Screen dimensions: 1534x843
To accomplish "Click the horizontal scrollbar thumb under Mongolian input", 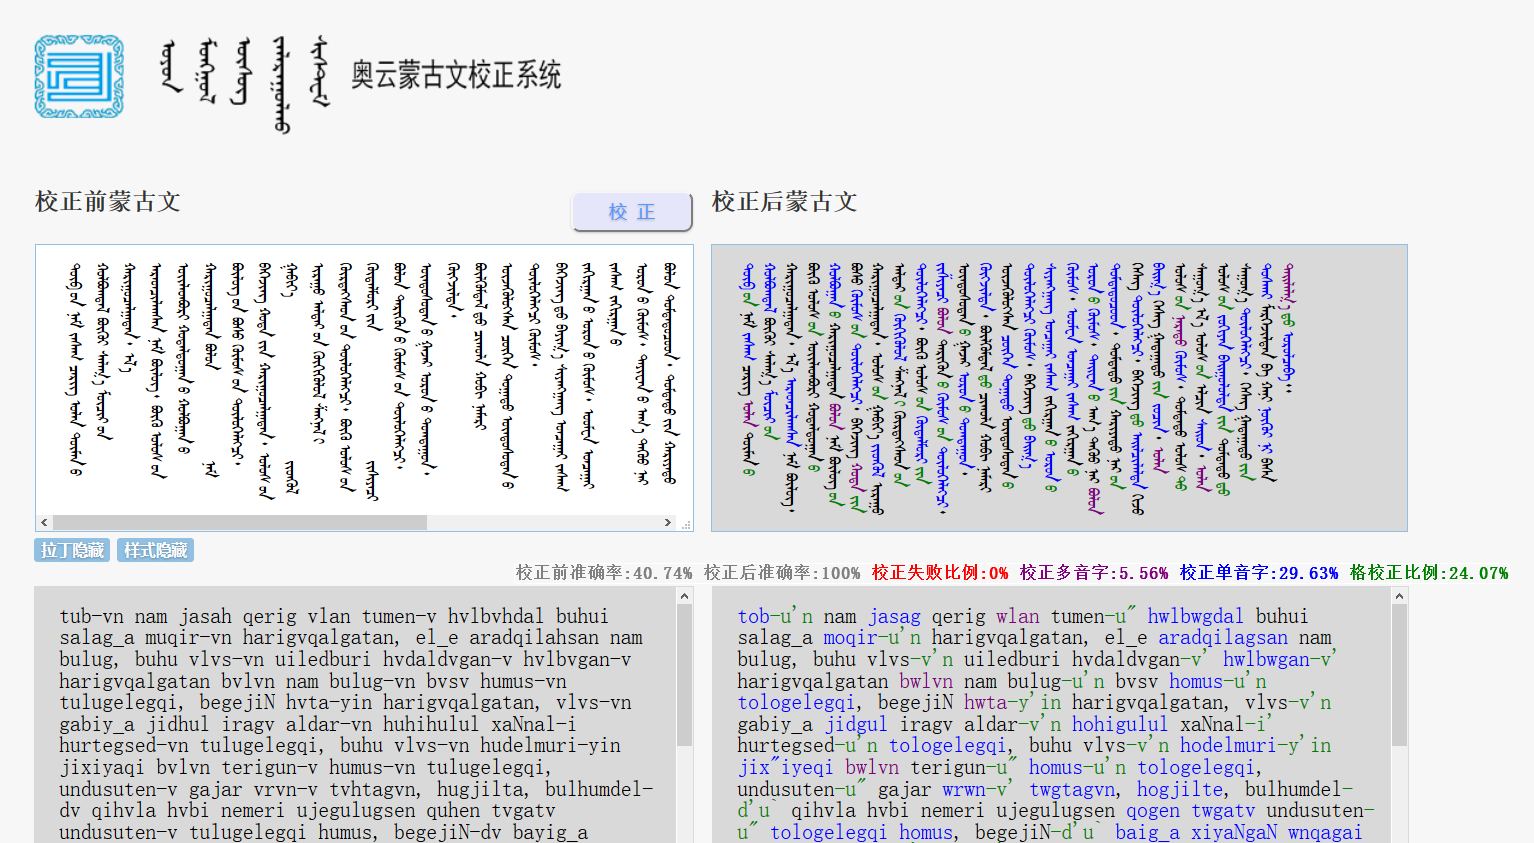I will click(240, 522).
